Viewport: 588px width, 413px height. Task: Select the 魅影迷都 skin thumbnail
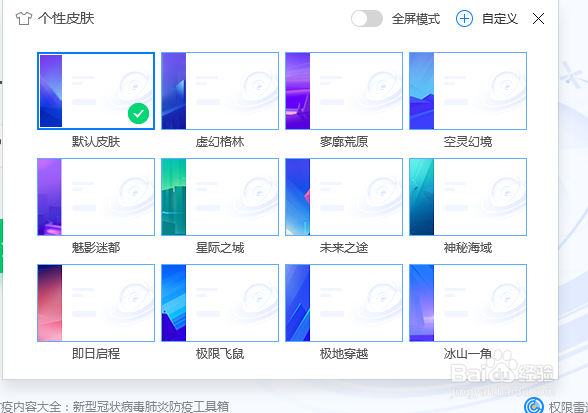point(96,197)
